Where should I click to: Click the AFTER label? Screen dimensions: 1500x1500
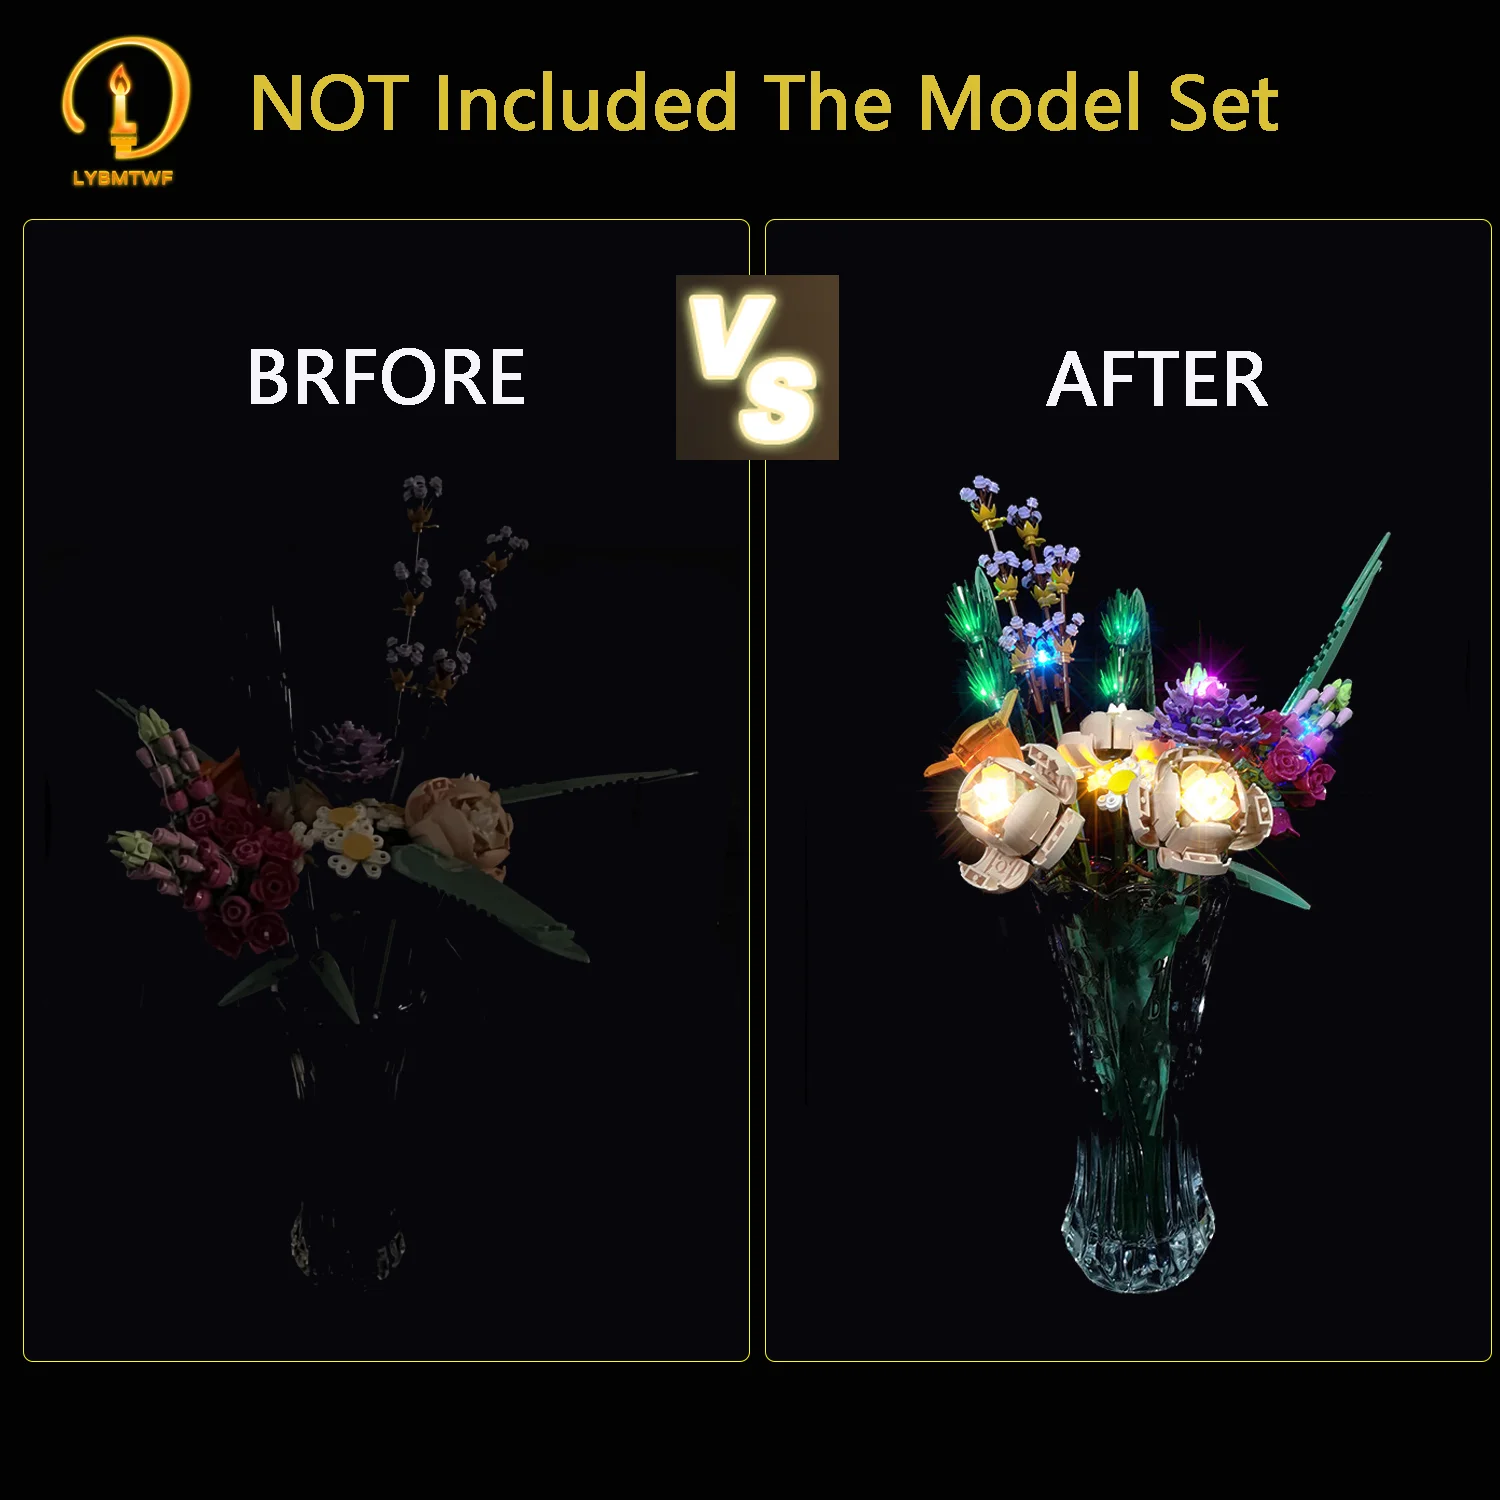pyautogui.click(x=1157, y=380)
